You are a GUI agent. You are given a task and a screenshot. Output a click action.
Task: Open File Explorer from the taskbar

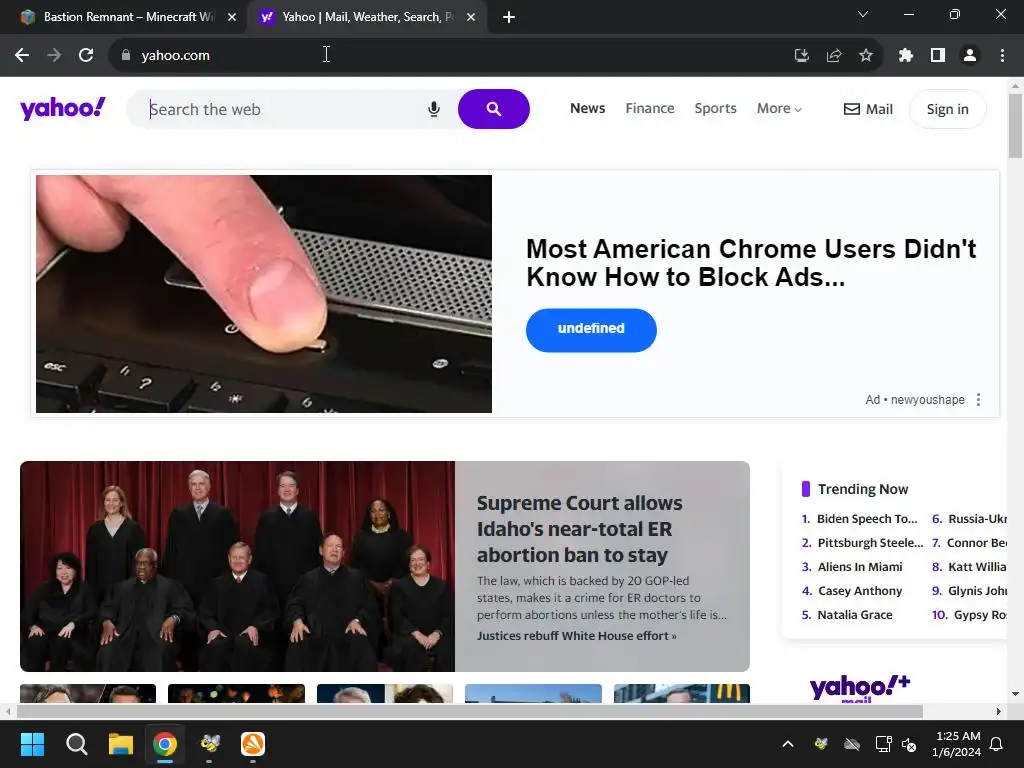point(121,744)
